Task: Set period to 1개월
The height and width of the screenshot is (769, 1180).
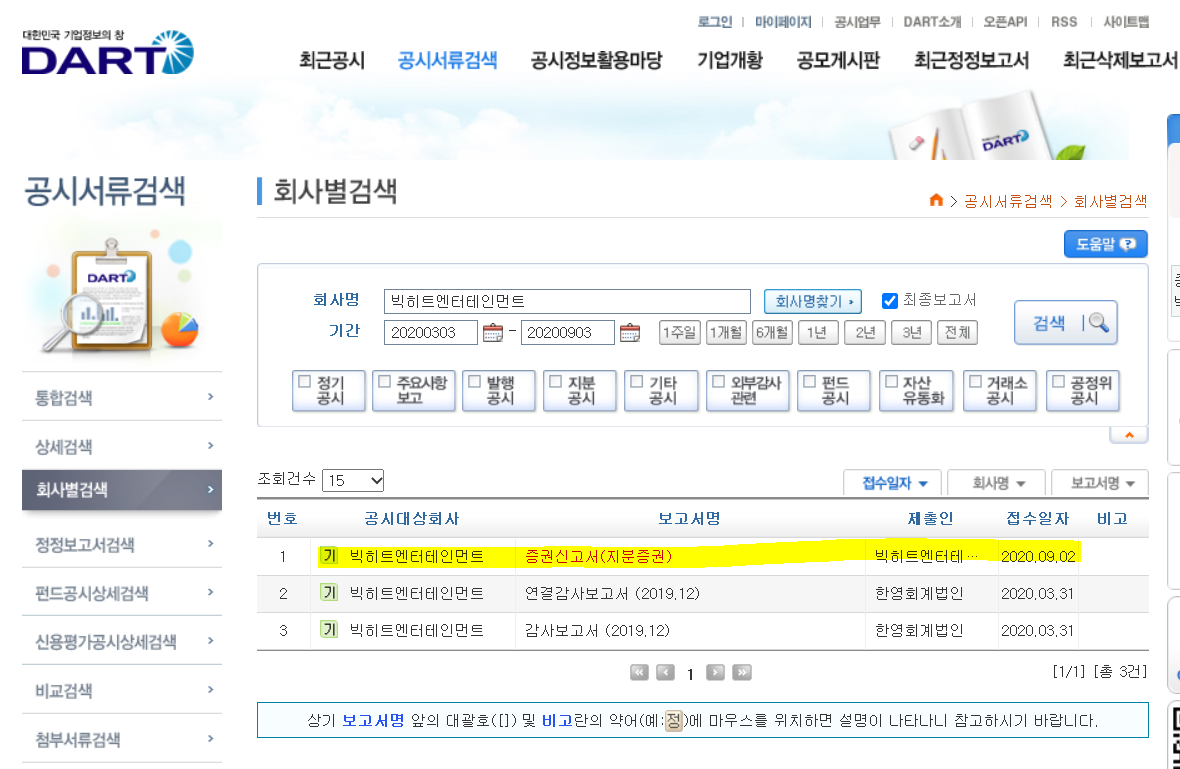Action: pos(726,333)
